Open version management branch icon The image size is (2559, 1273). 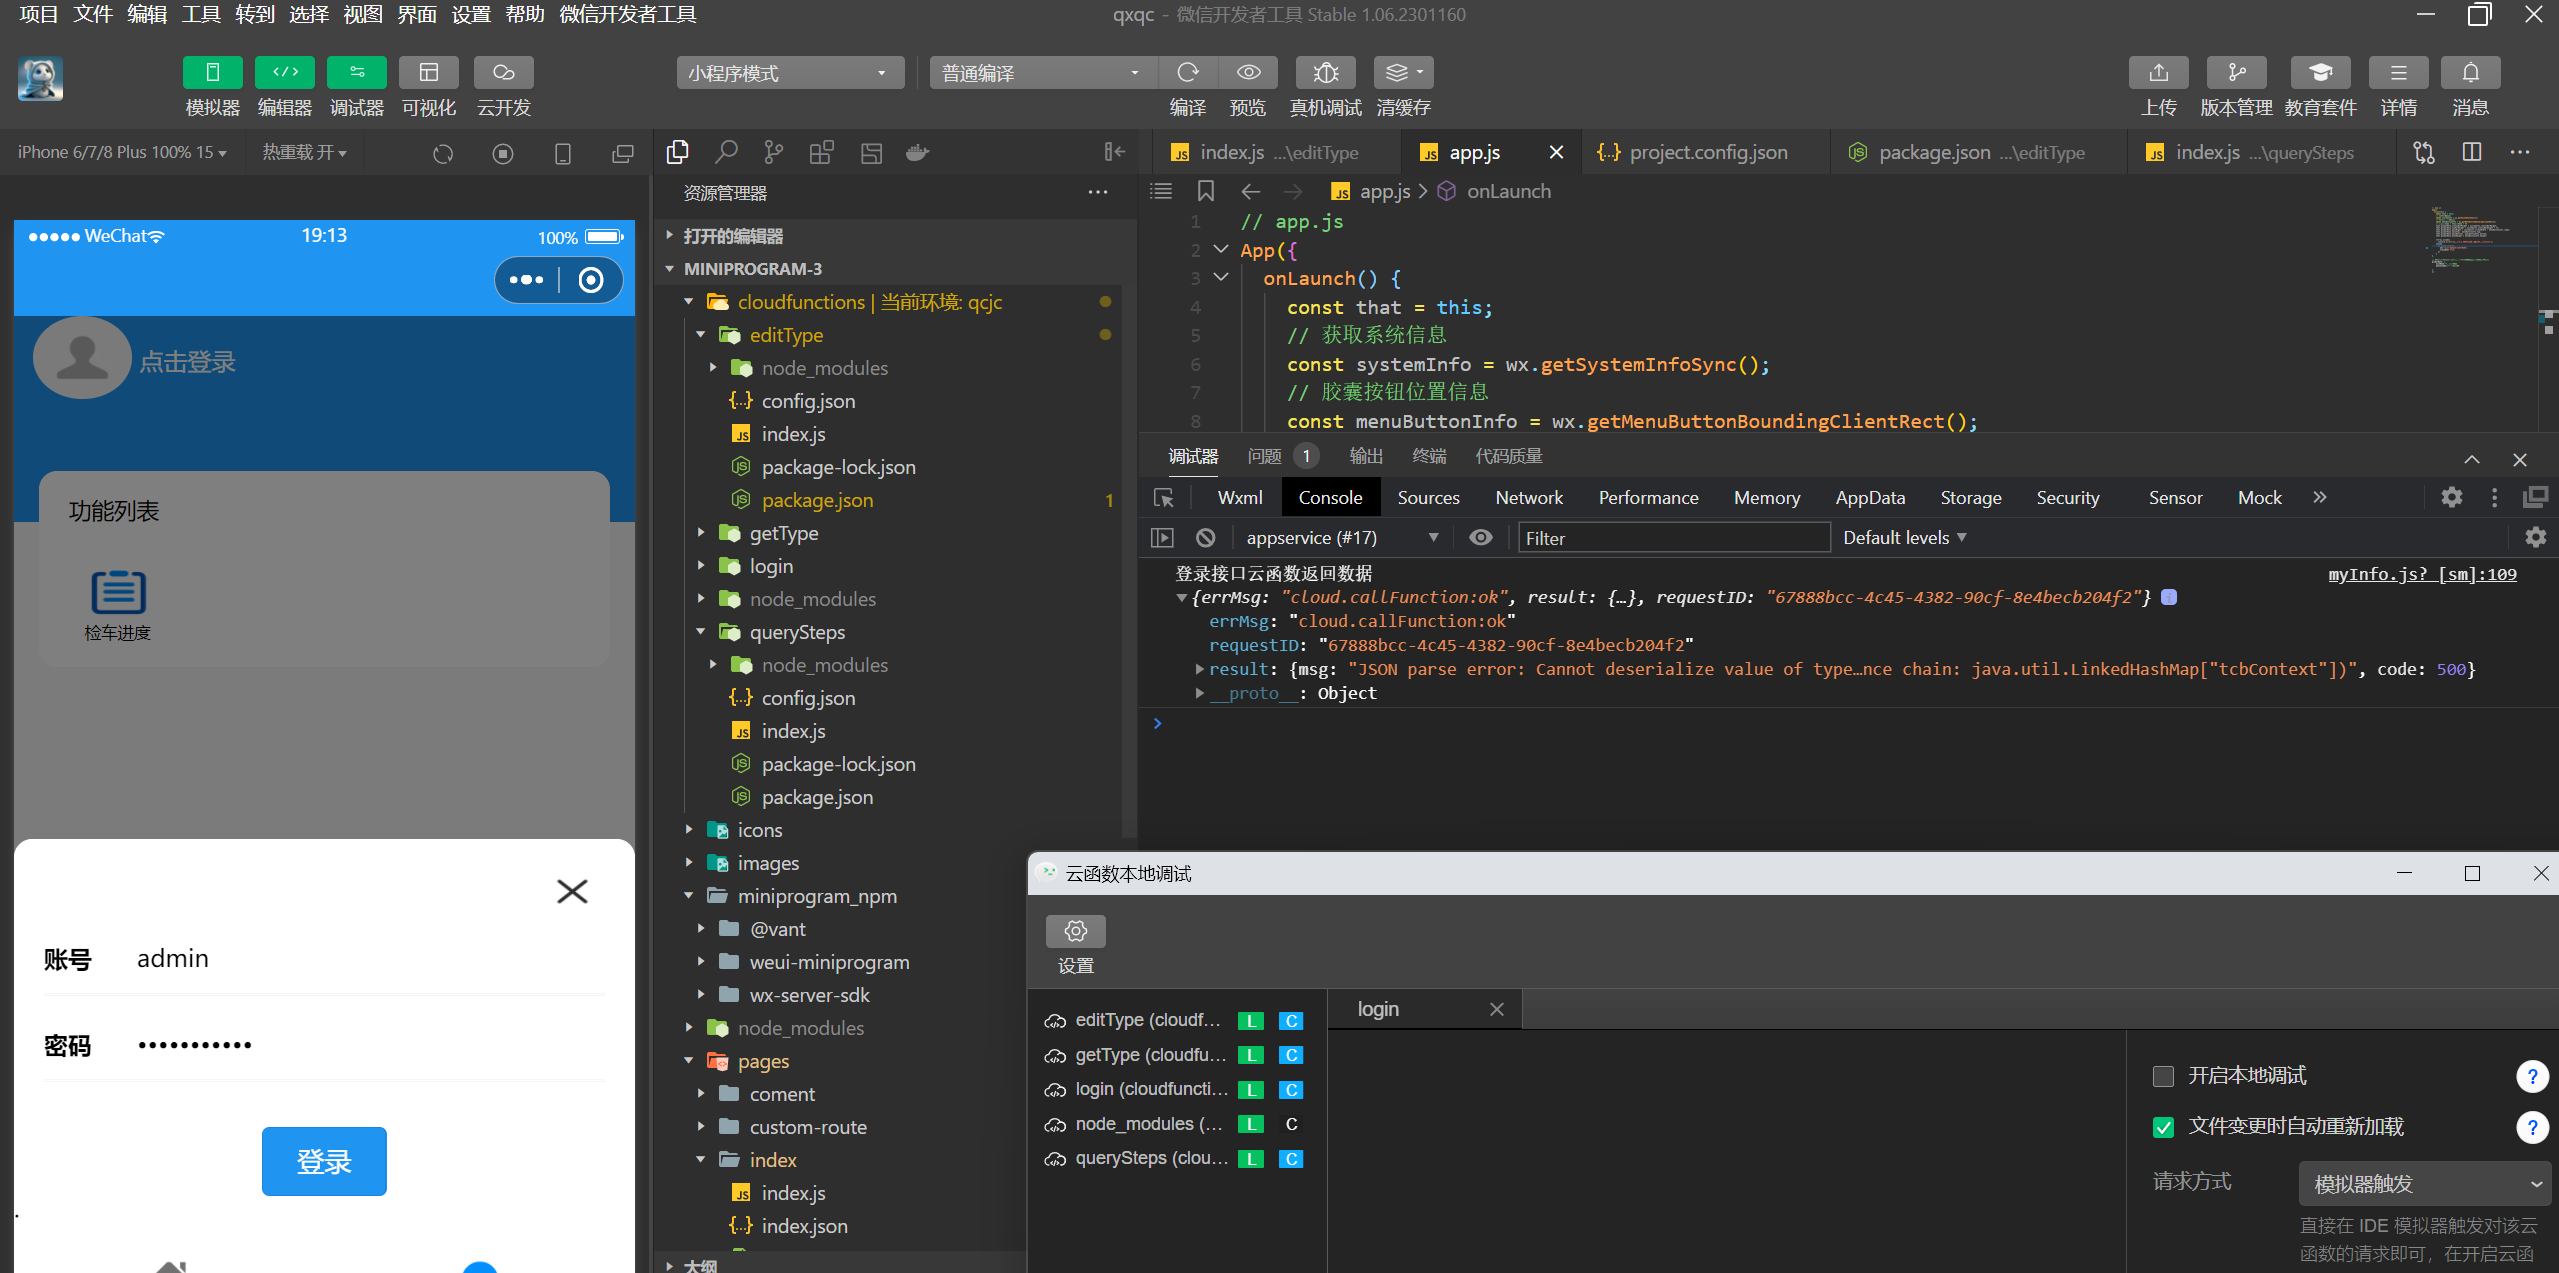(2236, 73)
